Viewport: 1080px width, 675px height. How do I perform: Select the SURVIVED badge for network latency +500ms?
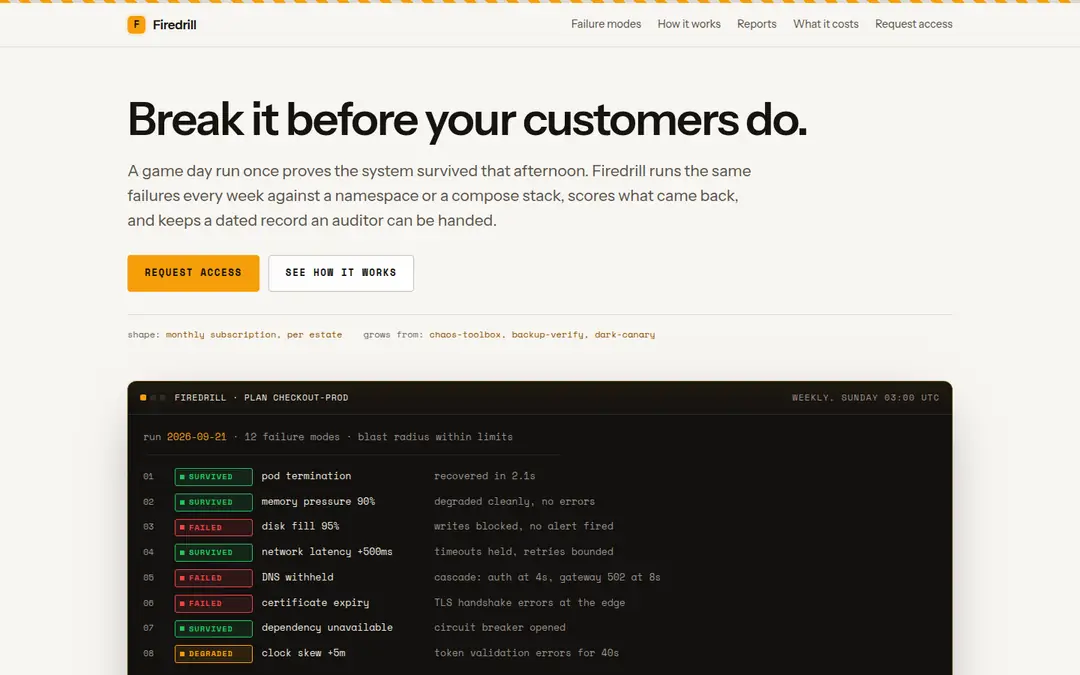(214, 552)
